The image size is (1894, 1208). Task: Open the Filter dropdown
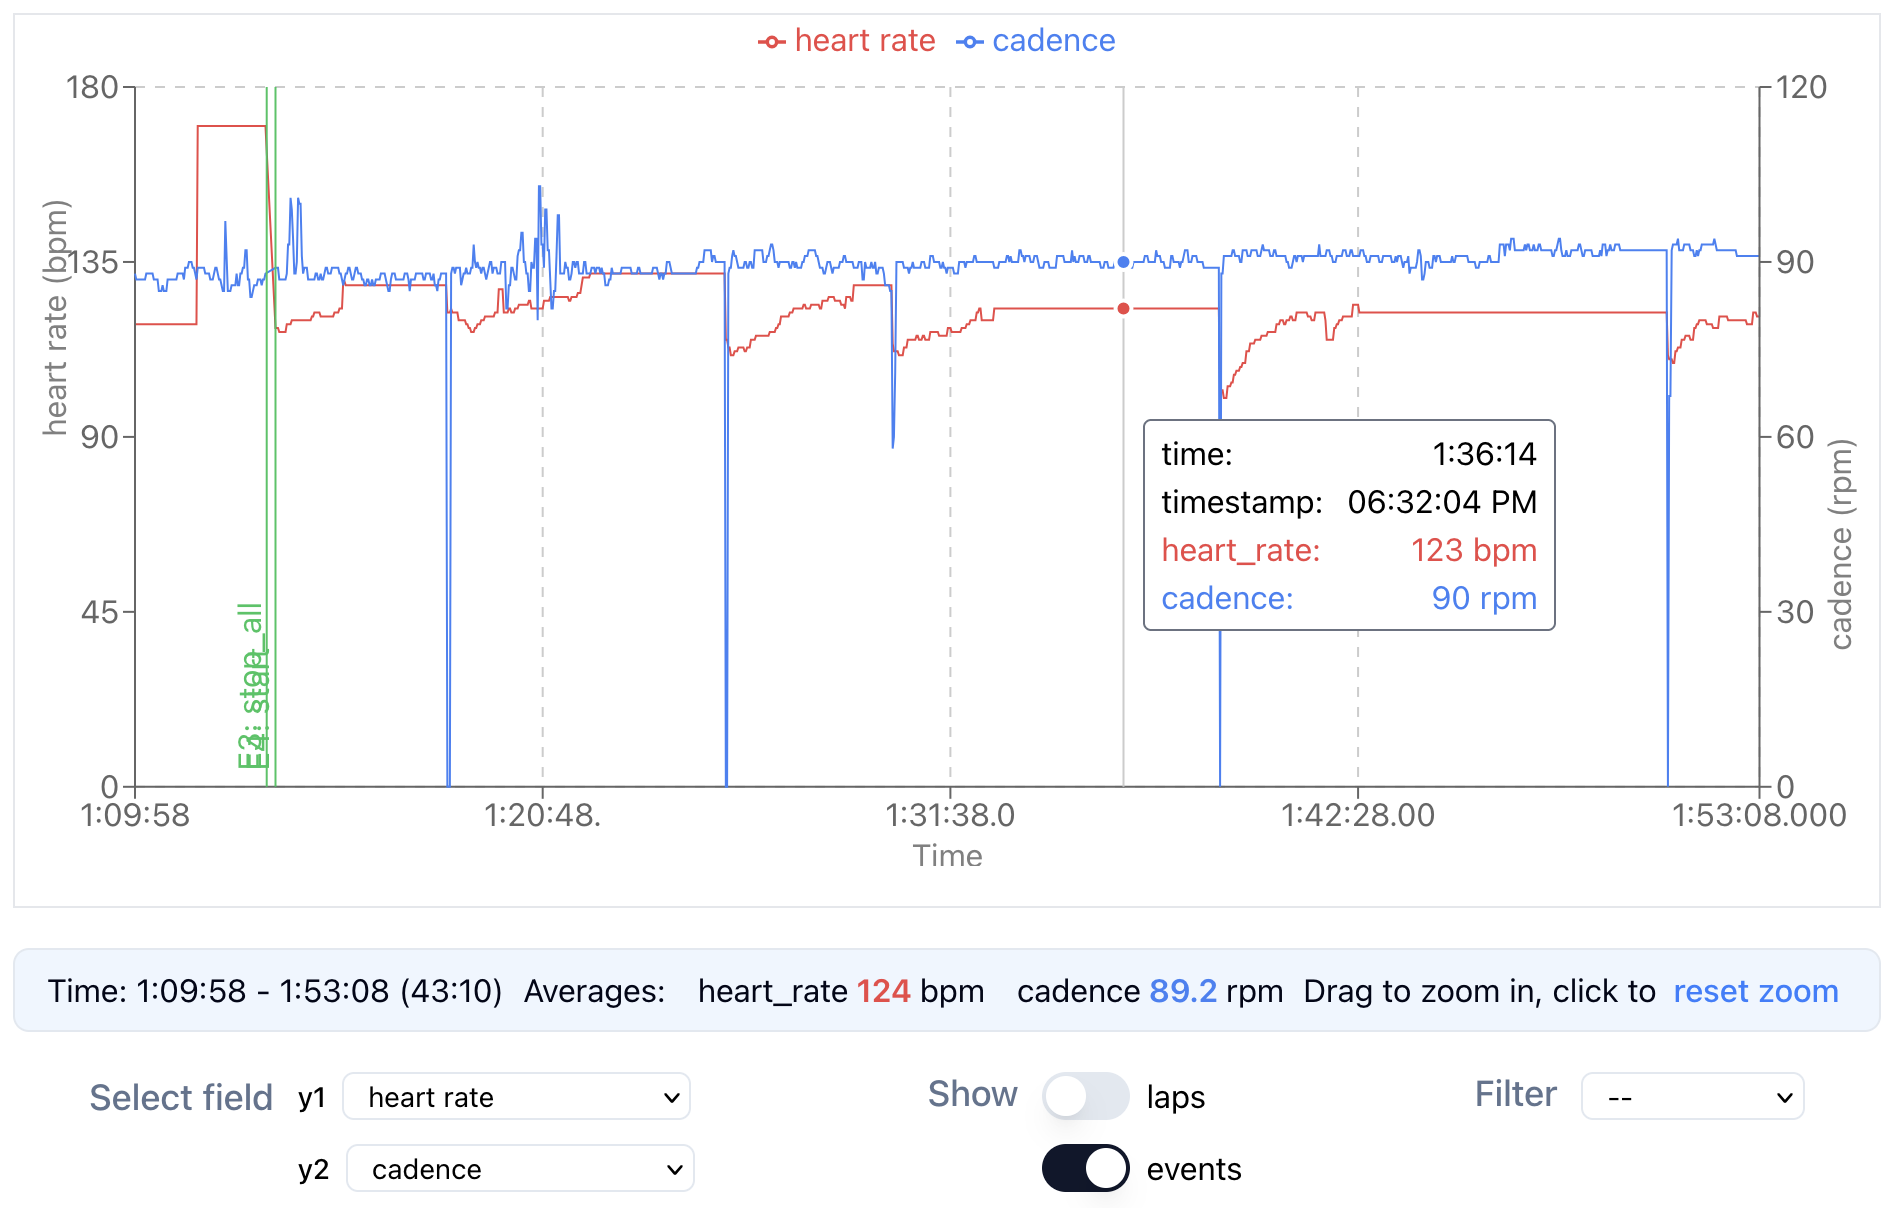pyautogui.click(x=1692, y=1097)
